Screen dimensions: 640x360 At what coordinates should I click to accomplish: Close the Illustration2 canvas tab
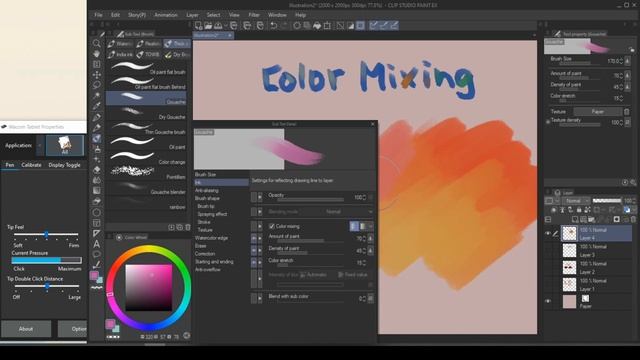230,36
